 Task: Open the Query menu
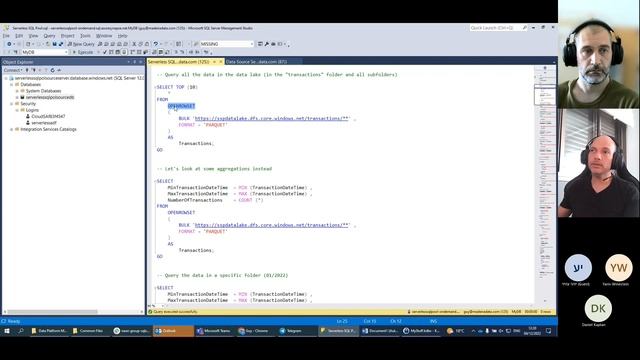pyautogui.click(x=49, y=36)
